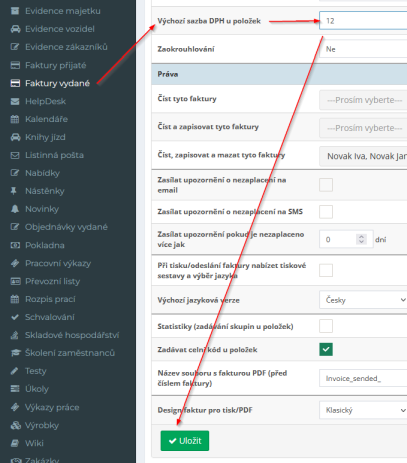
Task: Click the bell icon next to Novinky
Action: click(x=15, y=209)
